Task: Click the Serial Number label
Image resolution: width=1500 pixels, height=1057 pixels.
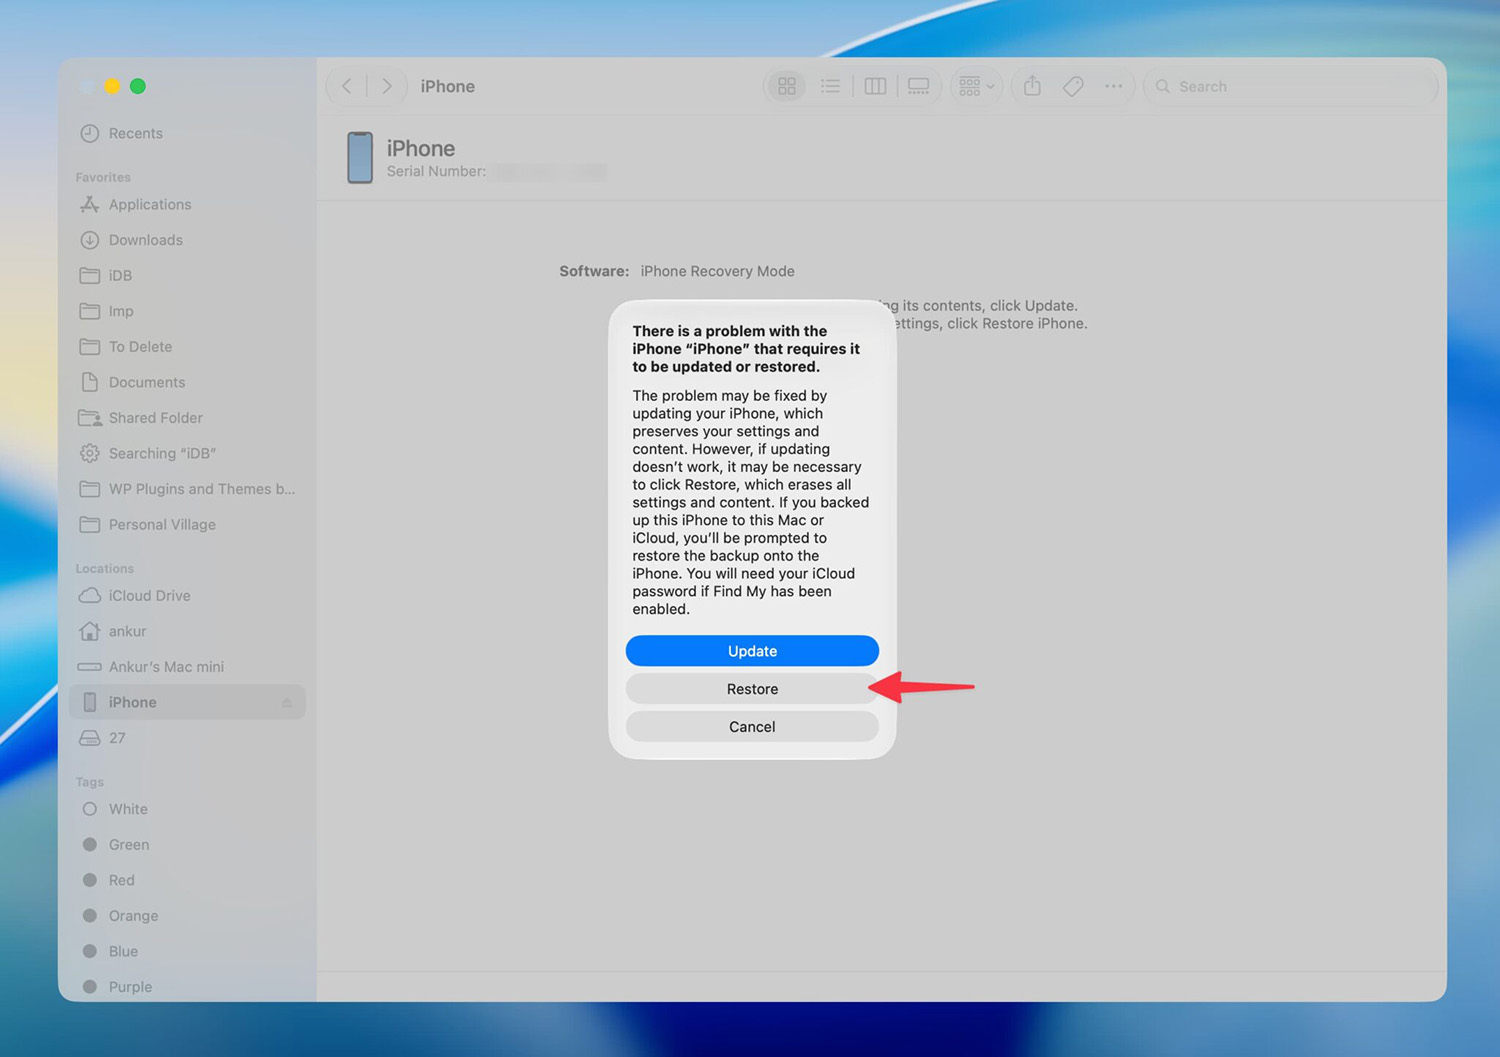Action: [x=436, y=171]
